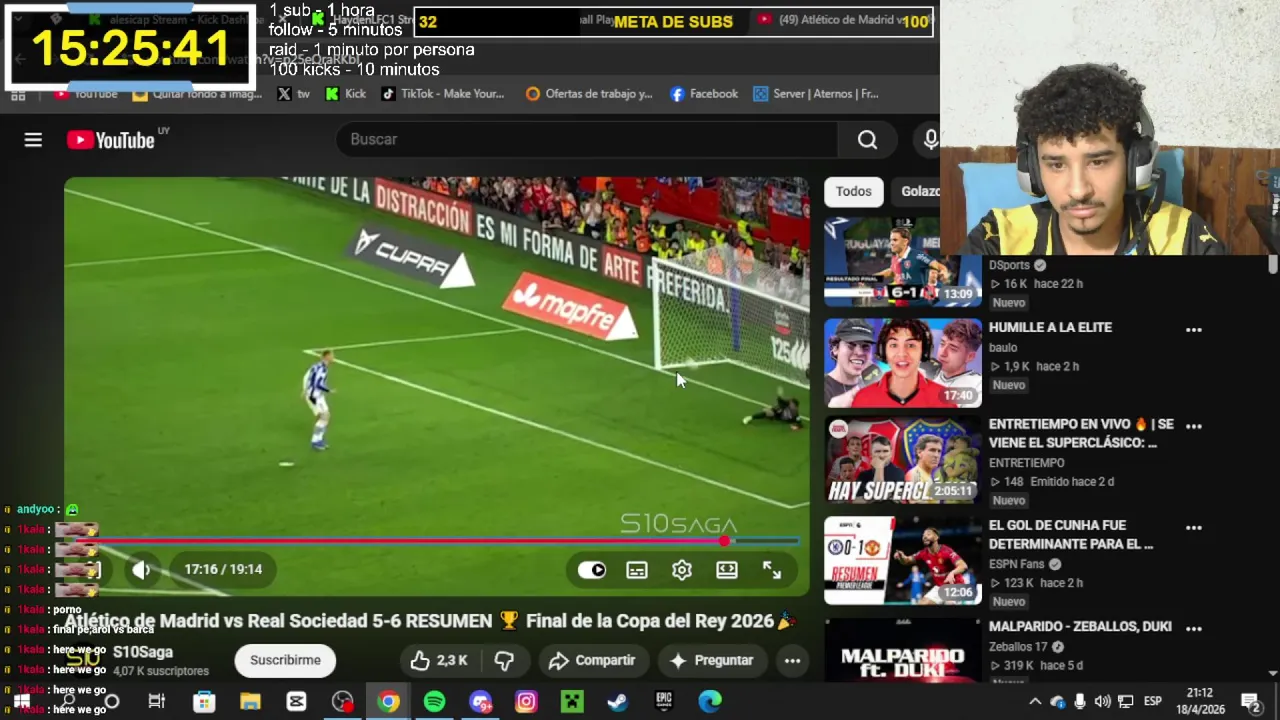1280x720 pixels.
Task: Click the Suscribirme button
Action: coord(285,660)
